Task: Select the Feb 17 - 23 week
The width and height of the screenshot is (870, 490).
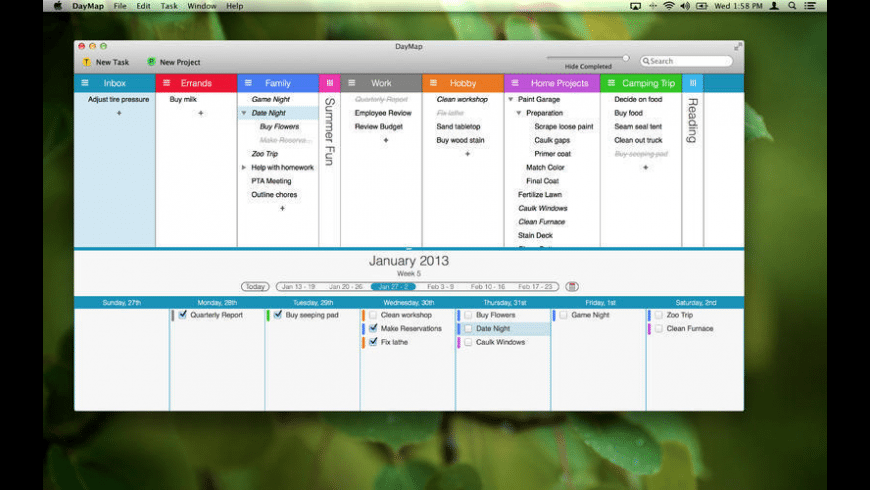Action: (535, 286)
